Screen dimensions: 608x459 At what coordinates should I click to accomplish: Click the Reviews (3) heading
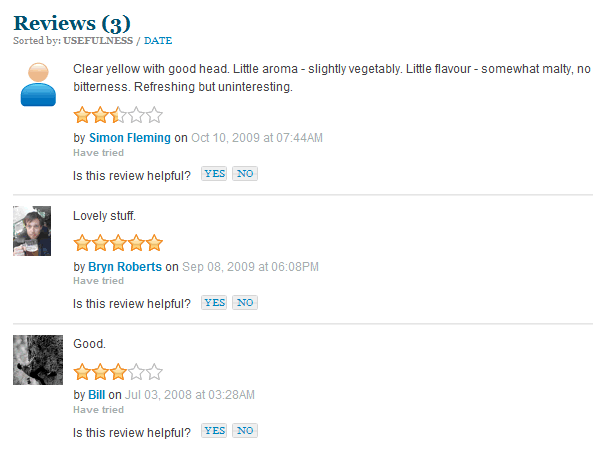[71, 23]
